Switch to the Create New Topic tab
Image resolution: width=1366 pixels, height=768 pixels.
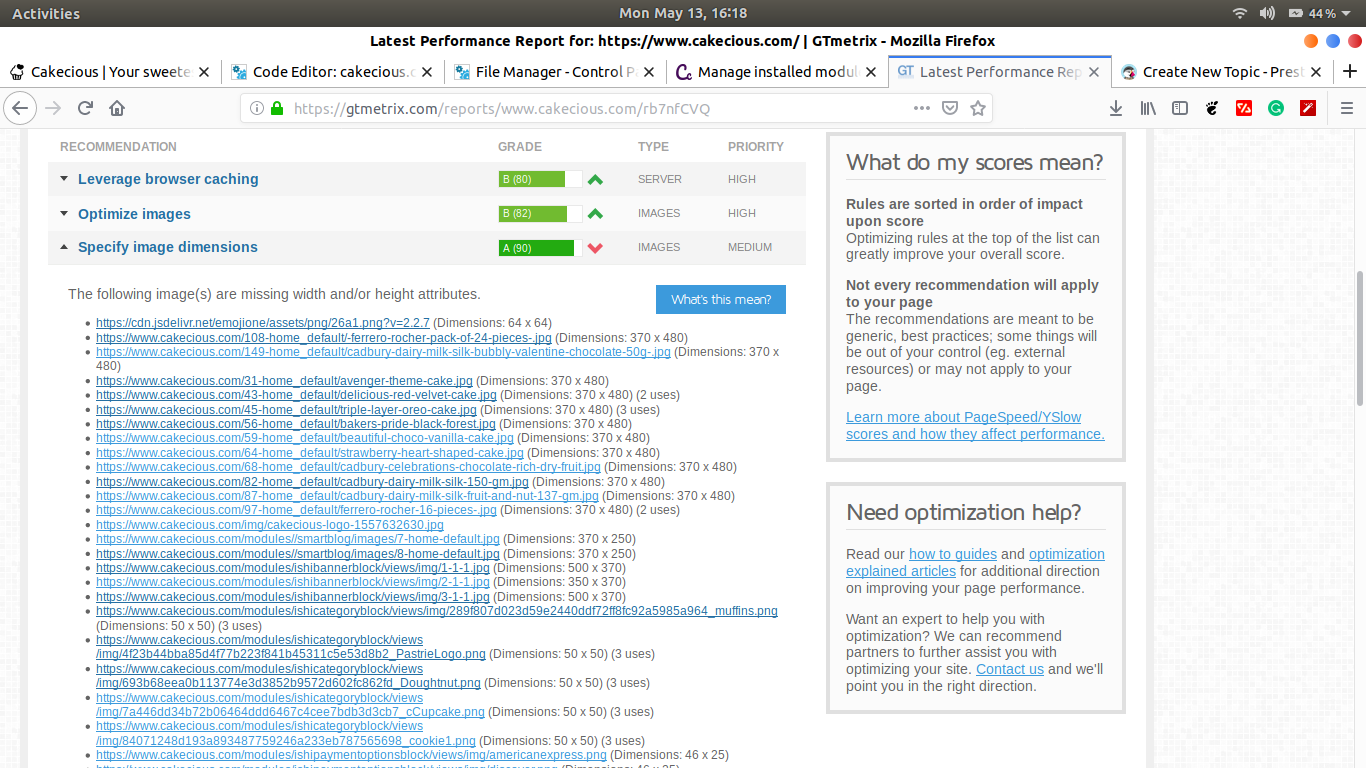[1222, 72]
